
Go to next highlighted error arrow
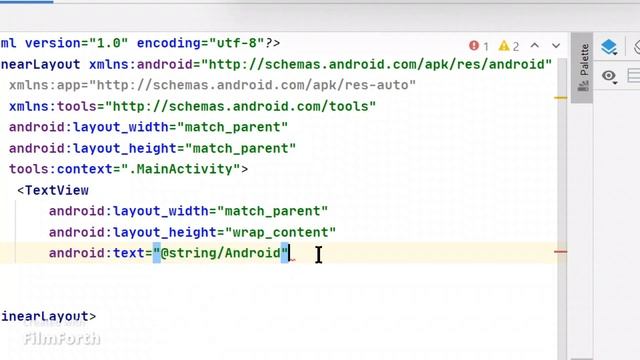(x=556, y=46)
